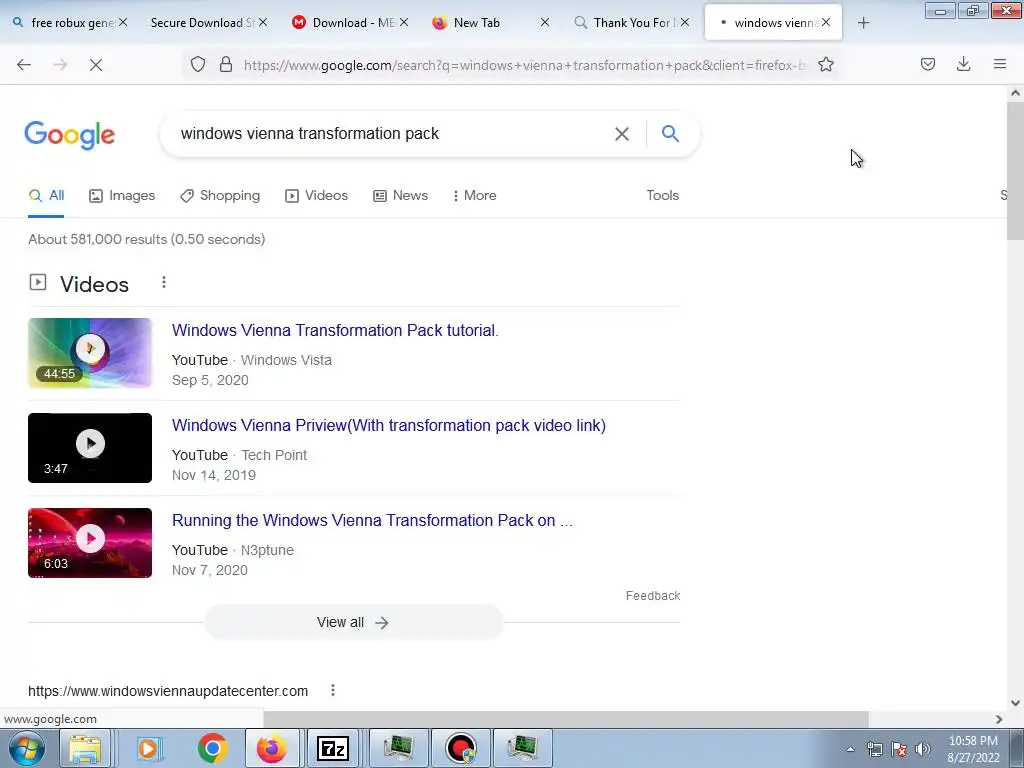Viewport: 1024px width, 768px height.
Task: Switch to the 'Secure Download' tab
Action: 203,23
